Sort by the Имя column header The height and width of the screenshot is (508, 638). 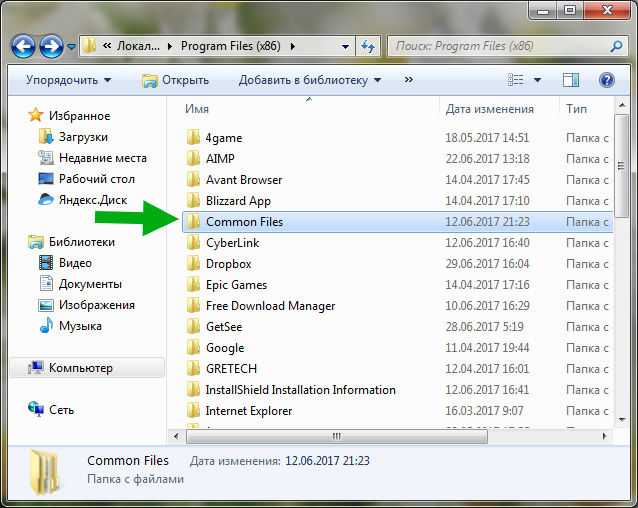(x=197, y=109)
